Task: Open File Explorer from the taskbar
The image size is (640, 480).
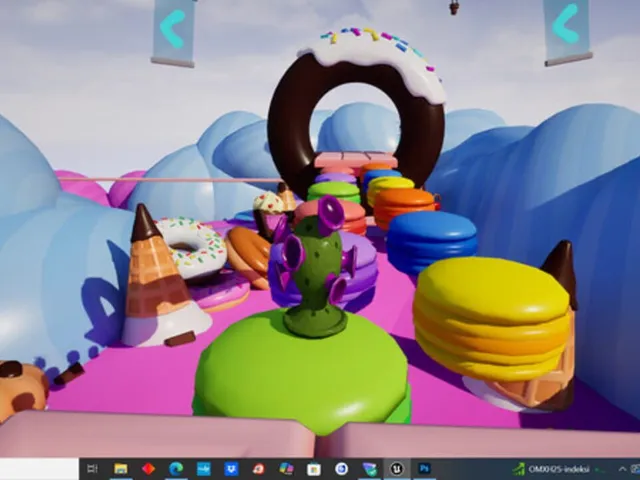Action: click(120, 469)
